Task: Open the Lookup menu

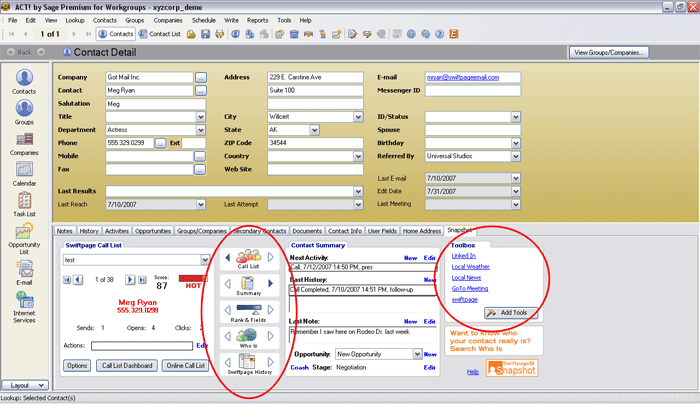Action: click(x=75, y=21)
